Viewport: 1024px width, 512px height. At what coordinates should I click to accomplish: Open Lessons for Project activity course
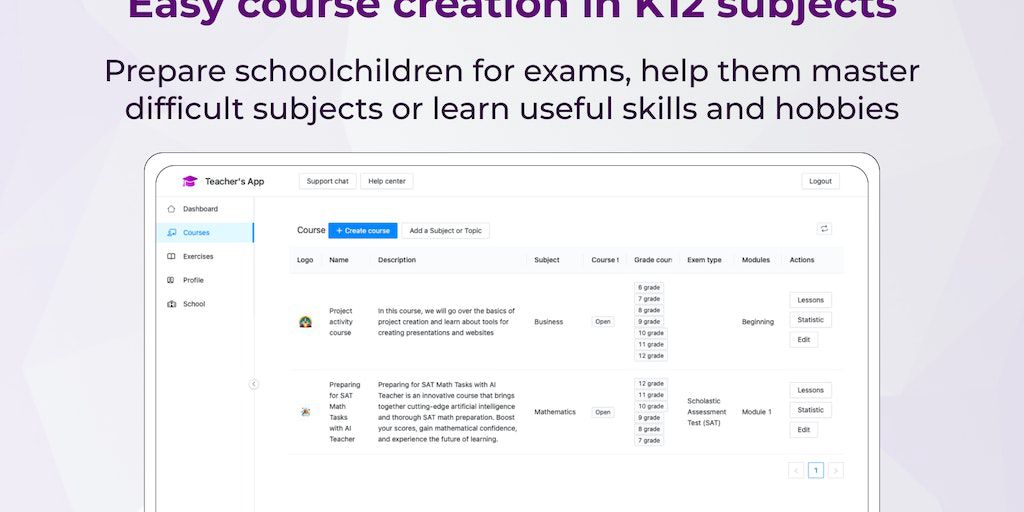click(810, 300)
